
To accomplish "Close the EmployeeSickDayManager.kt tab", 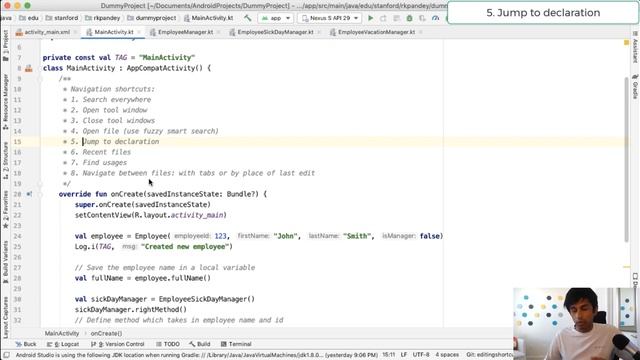I will pyautogui.click(x=319, y=32).
